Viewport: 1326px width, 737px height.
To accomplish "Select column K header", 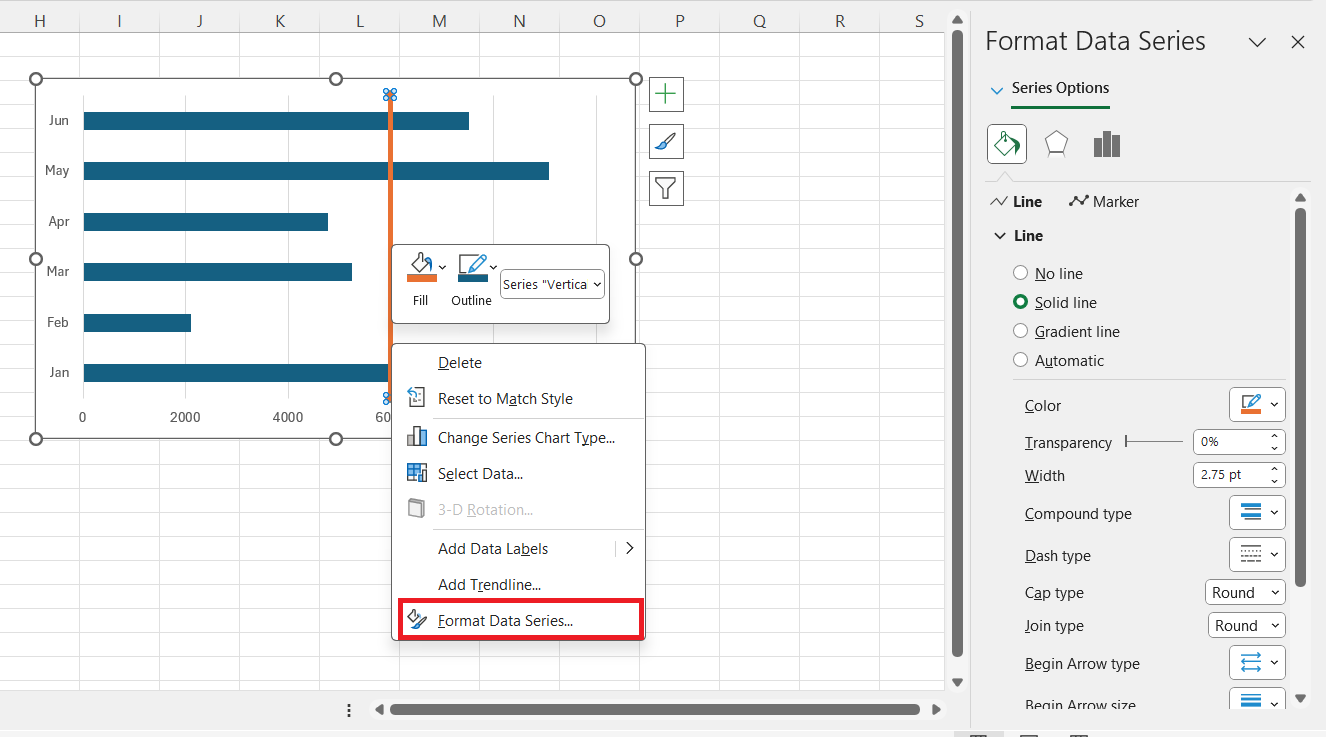I will pos(279,21).
